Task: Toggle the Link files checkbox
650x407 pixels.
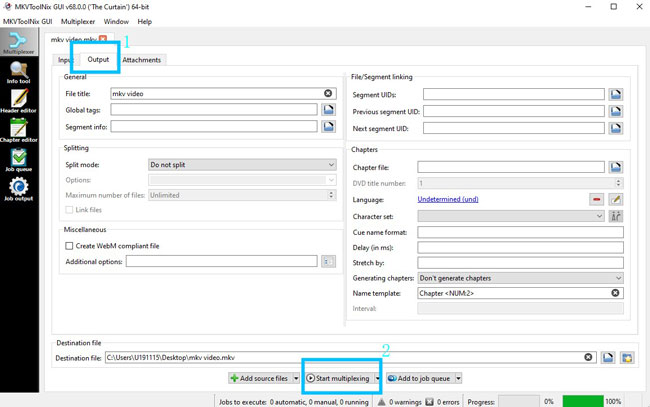Action: coord(69,210)
